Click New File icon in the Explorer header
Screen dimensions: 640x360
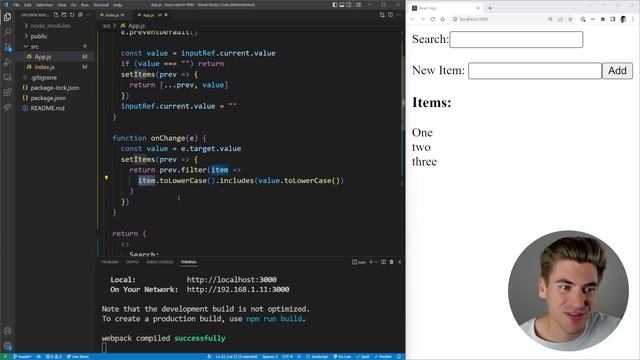[56, 15]
